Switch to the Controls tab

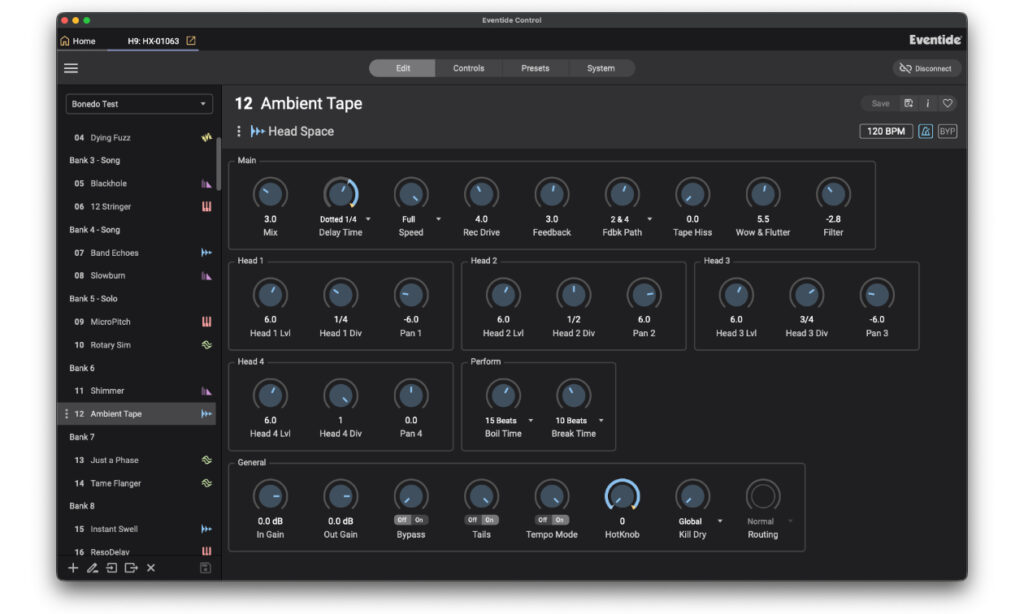[468, 68]
